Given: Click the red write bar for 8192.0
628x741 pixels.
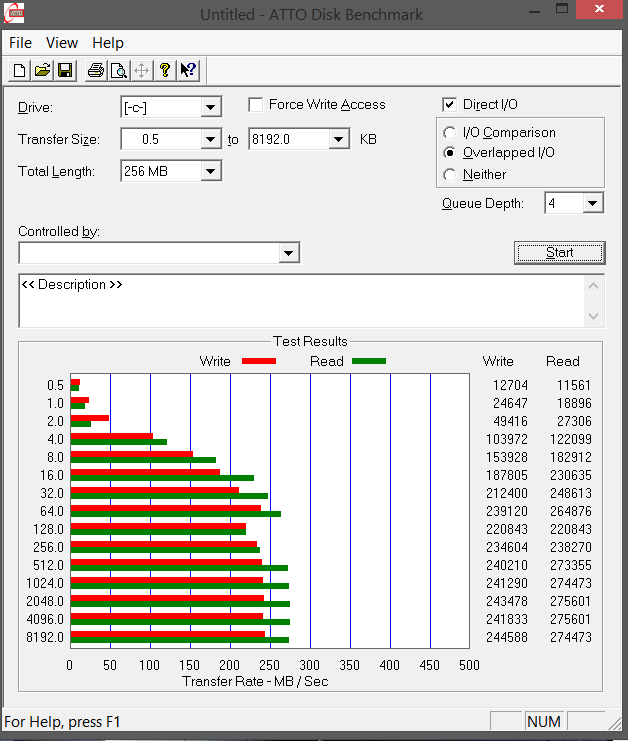Looking at the screenshot, I should pyautogui.click(x=168, y=634).
